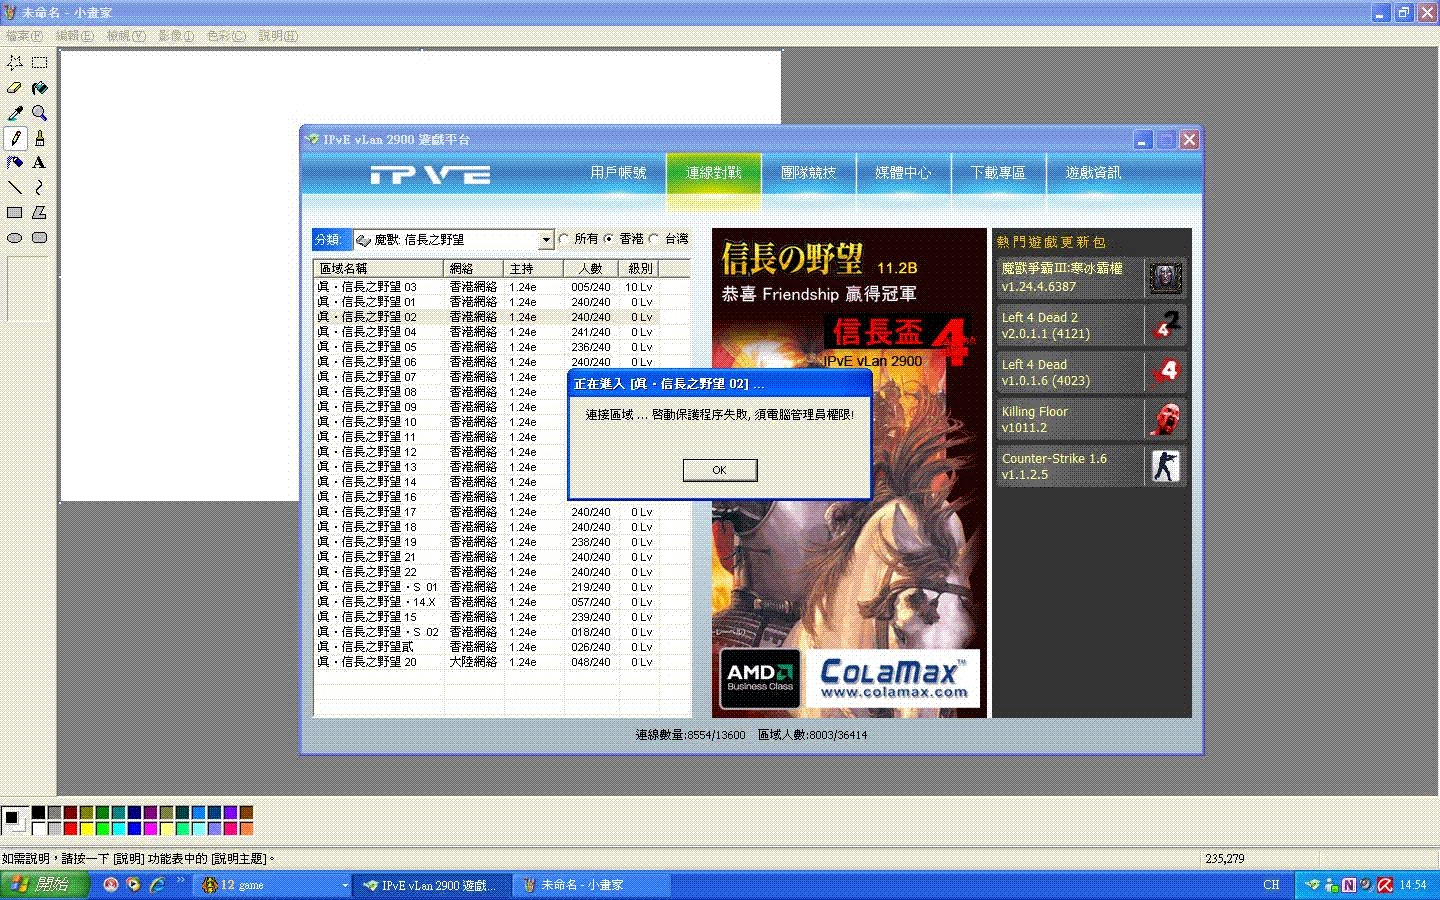This screenshot has width=1440, height=900.
Task: Click the CH language indicator on taskbar
Action: point(1271,885)
